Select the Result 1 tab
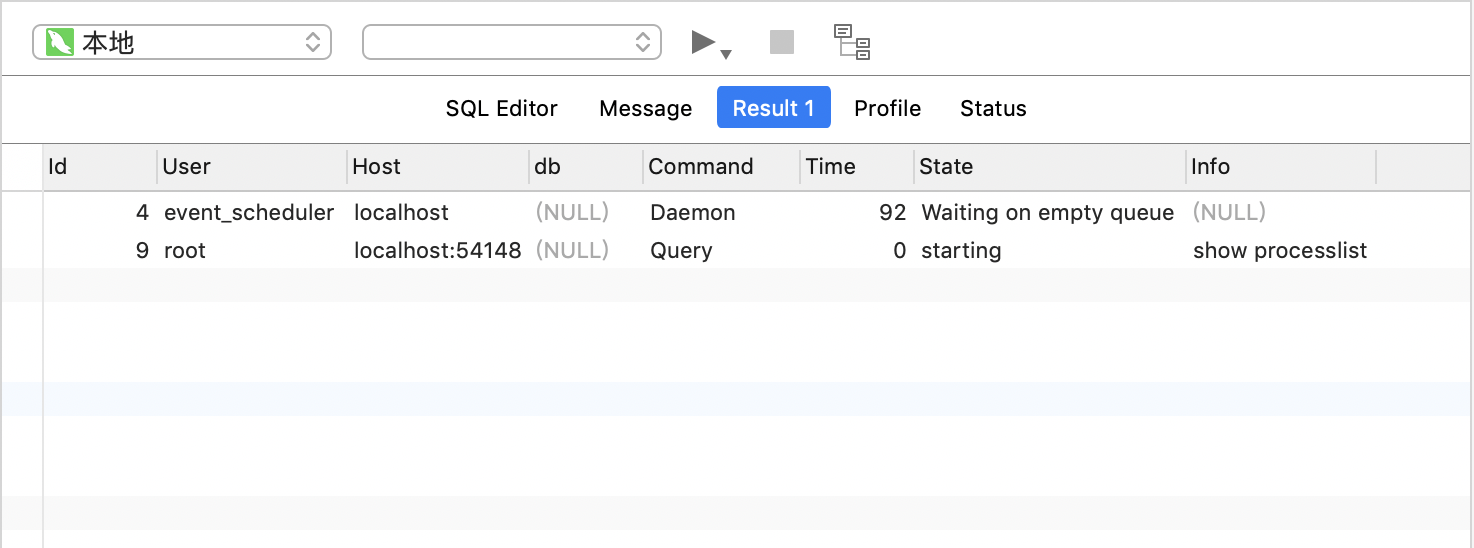The width and height of the screenshot is (1474, 548). (774, 108)
